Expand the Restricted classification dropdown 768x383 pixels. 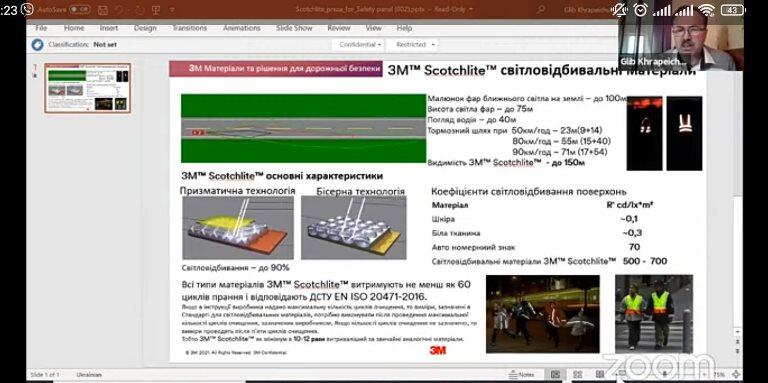(x=415, y=45)
